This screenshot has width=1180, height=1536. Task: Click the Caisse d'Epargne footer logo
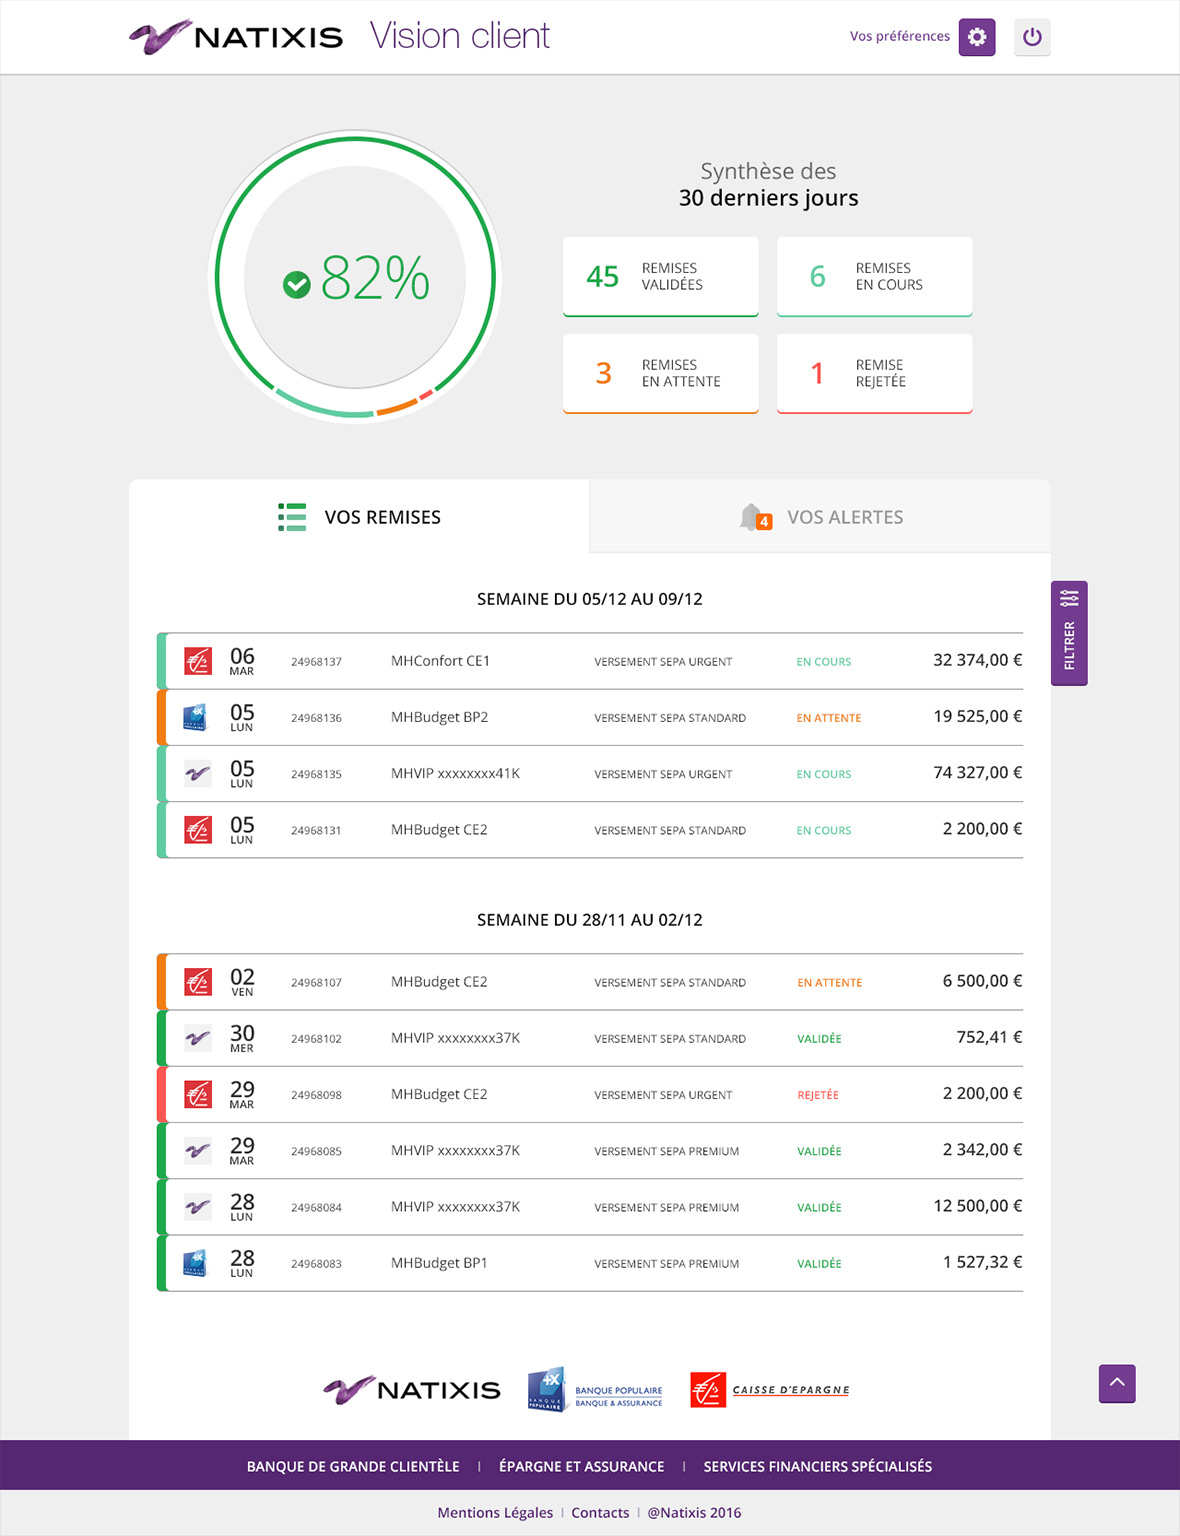click(x=770, y=1390)
